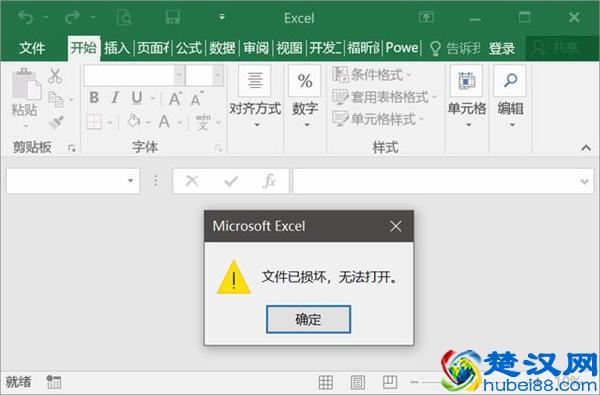Switch to the 页面布局 tab
Viewport: 600px width, 395px height.
(153, 48)
